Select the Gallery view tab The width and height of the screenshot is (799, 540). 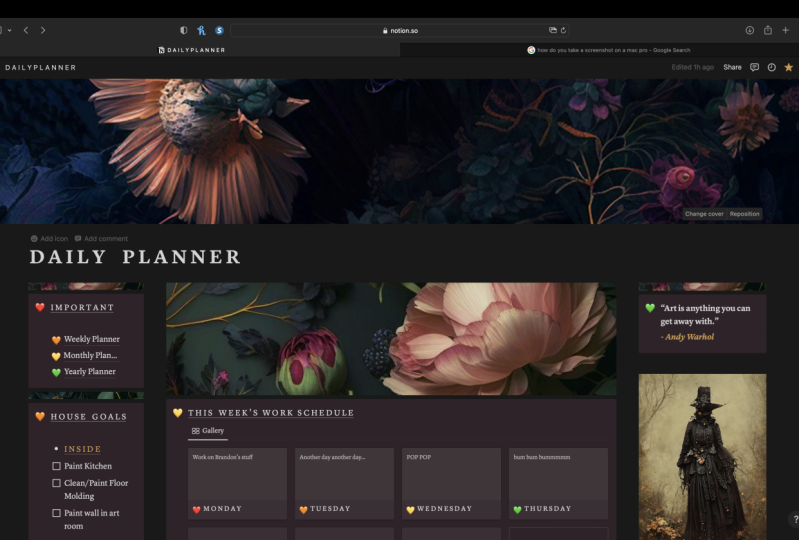[x=208, y=431]
